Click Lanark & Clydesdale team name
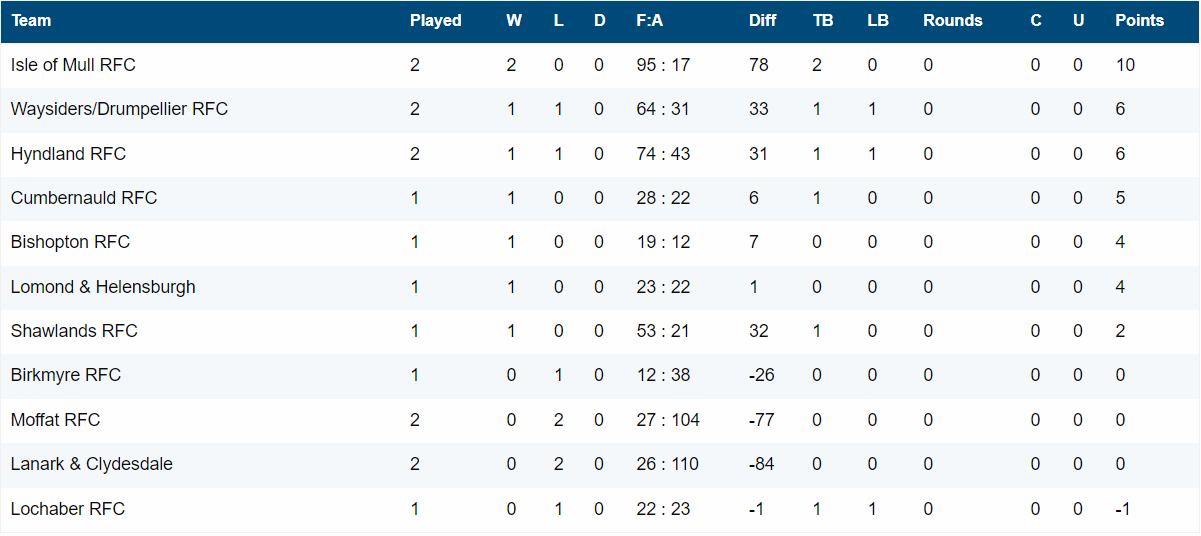The width and height of the screenshot is (1201, 536). coord(92,464)
